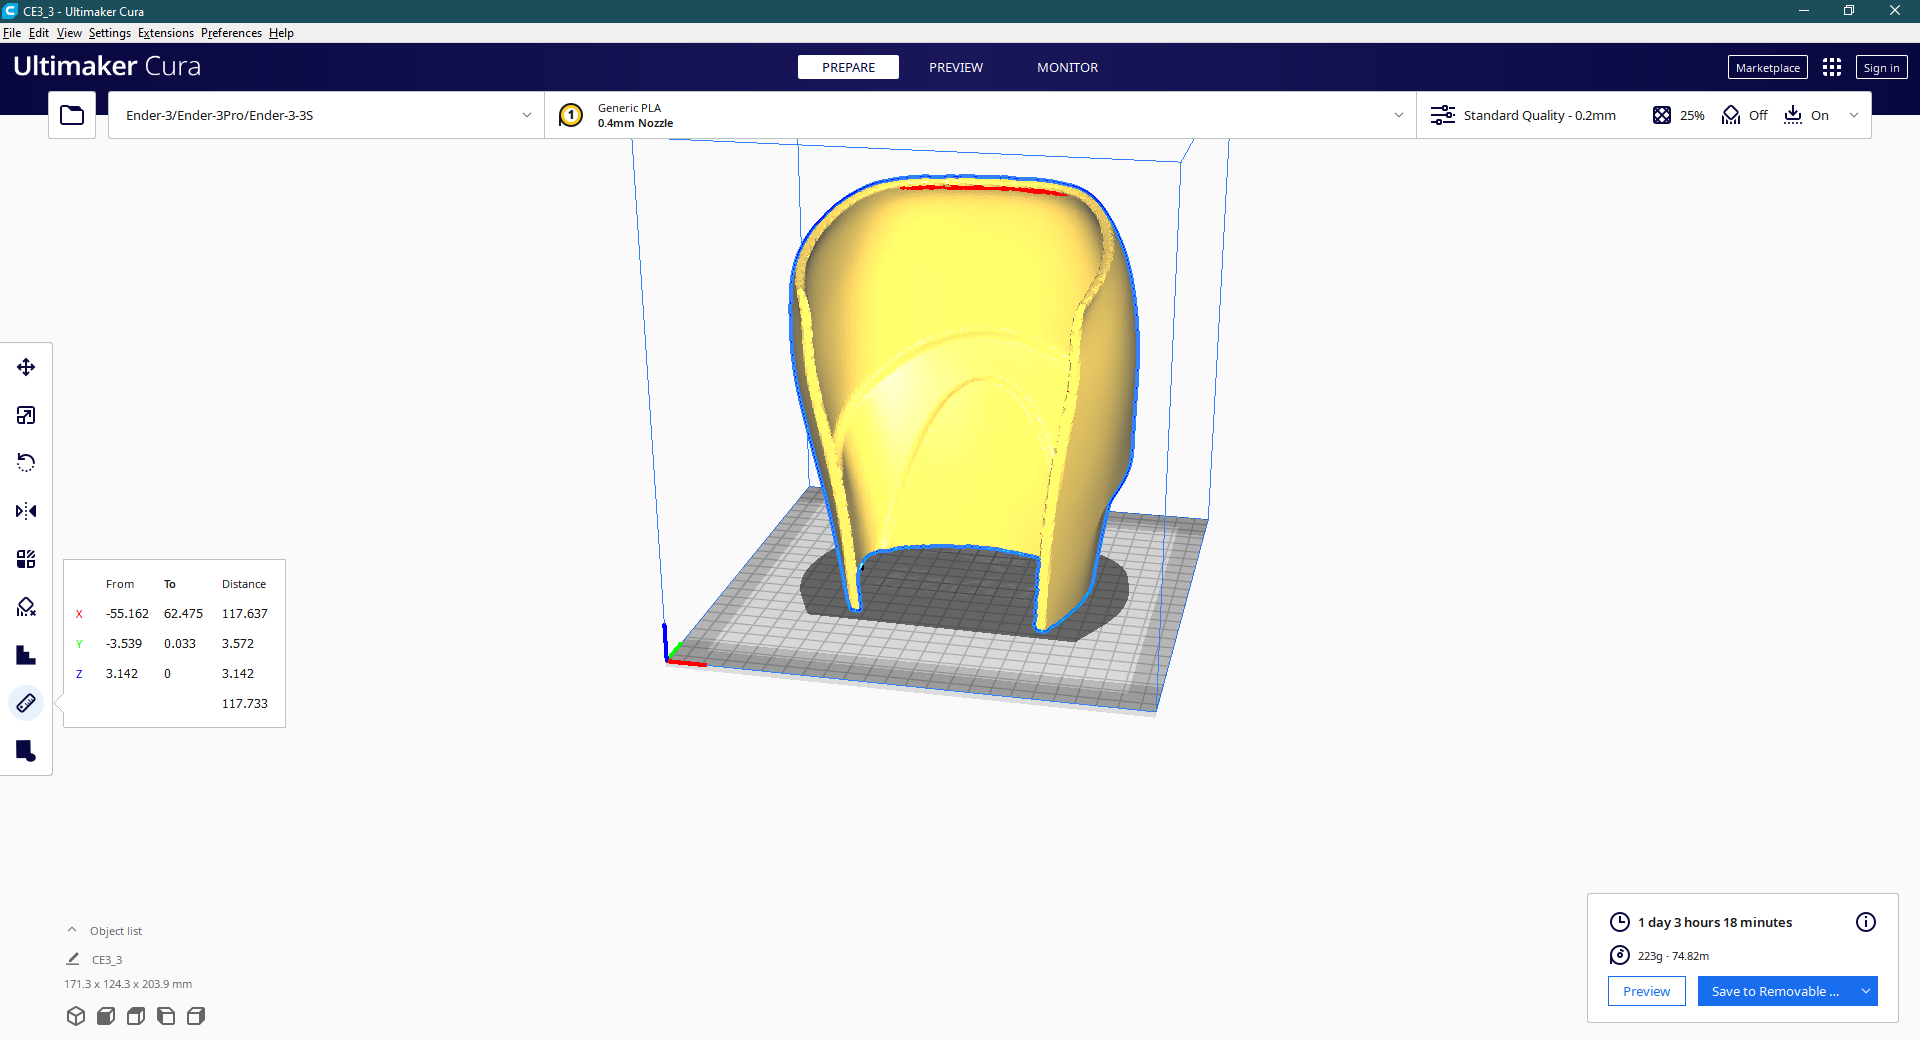Viewport: 1920px width, 1040px height.
Task: Switch to left side view icon
Action: click(x=166, y=1016)
